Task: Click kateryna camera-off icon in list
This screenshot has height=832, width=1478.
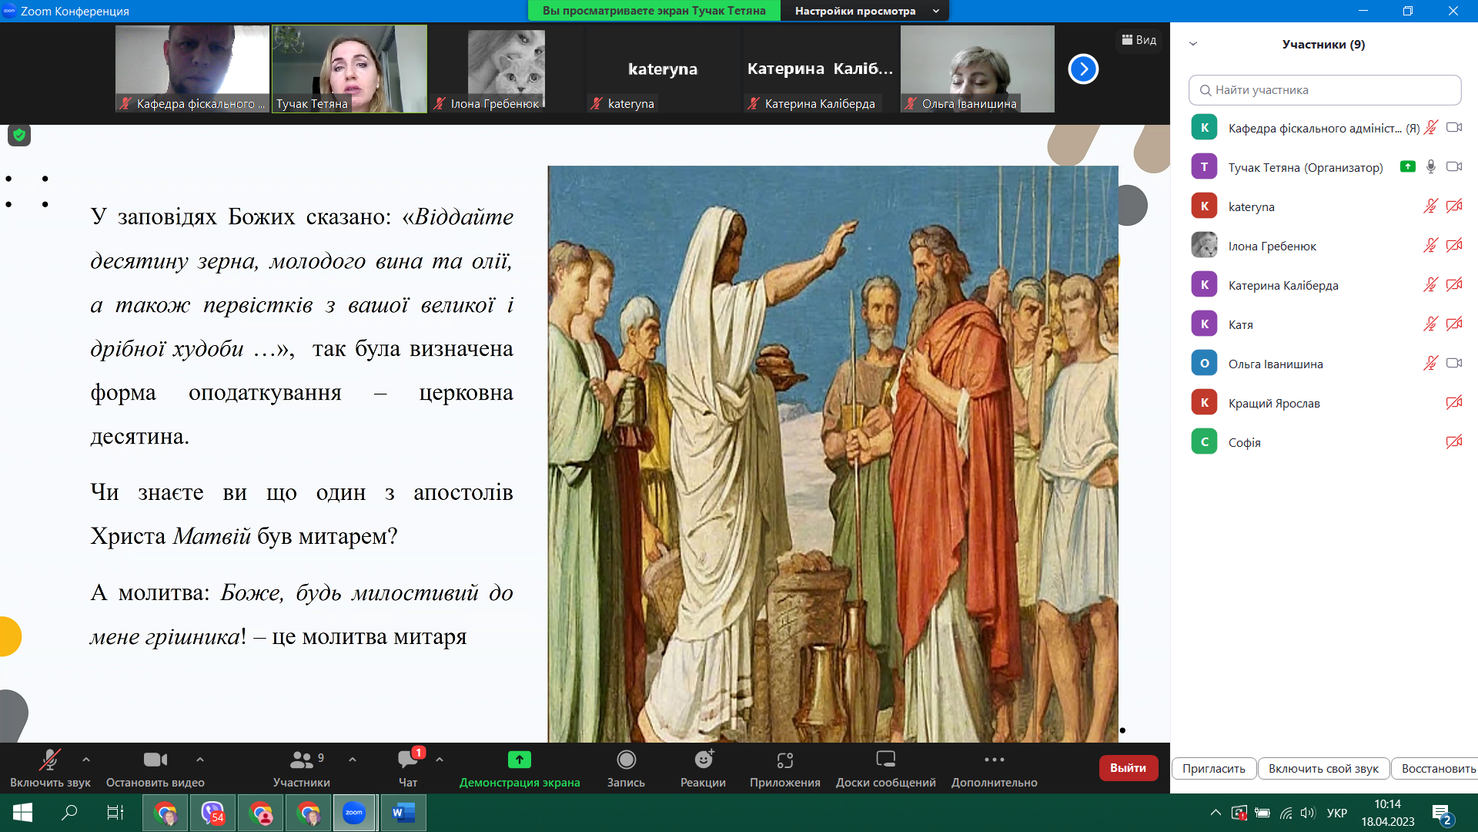Action: [x=1454, y=206]
